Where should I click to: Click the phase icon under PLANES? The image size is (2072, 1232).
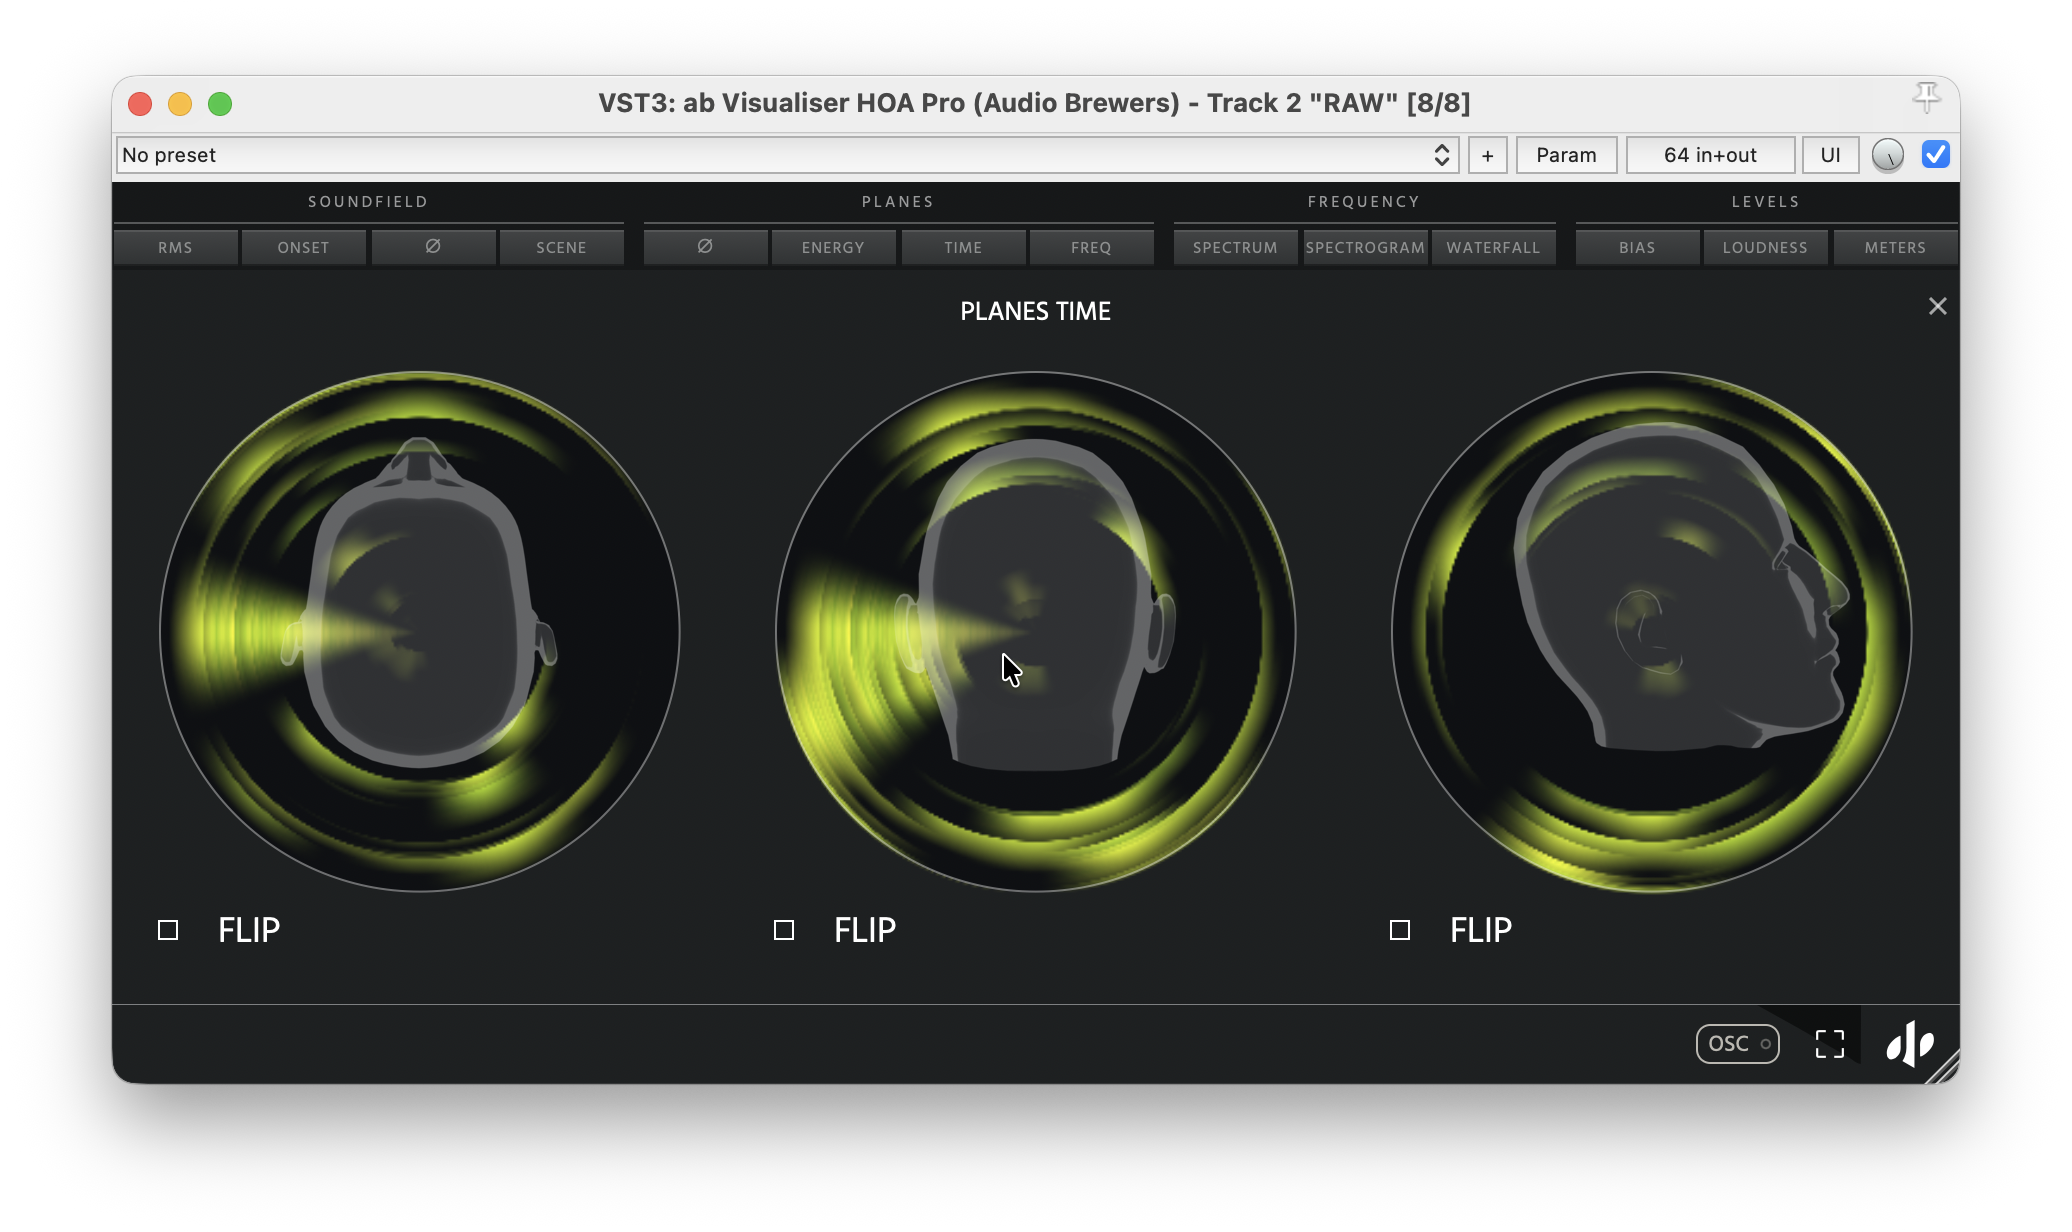(705, 247)
